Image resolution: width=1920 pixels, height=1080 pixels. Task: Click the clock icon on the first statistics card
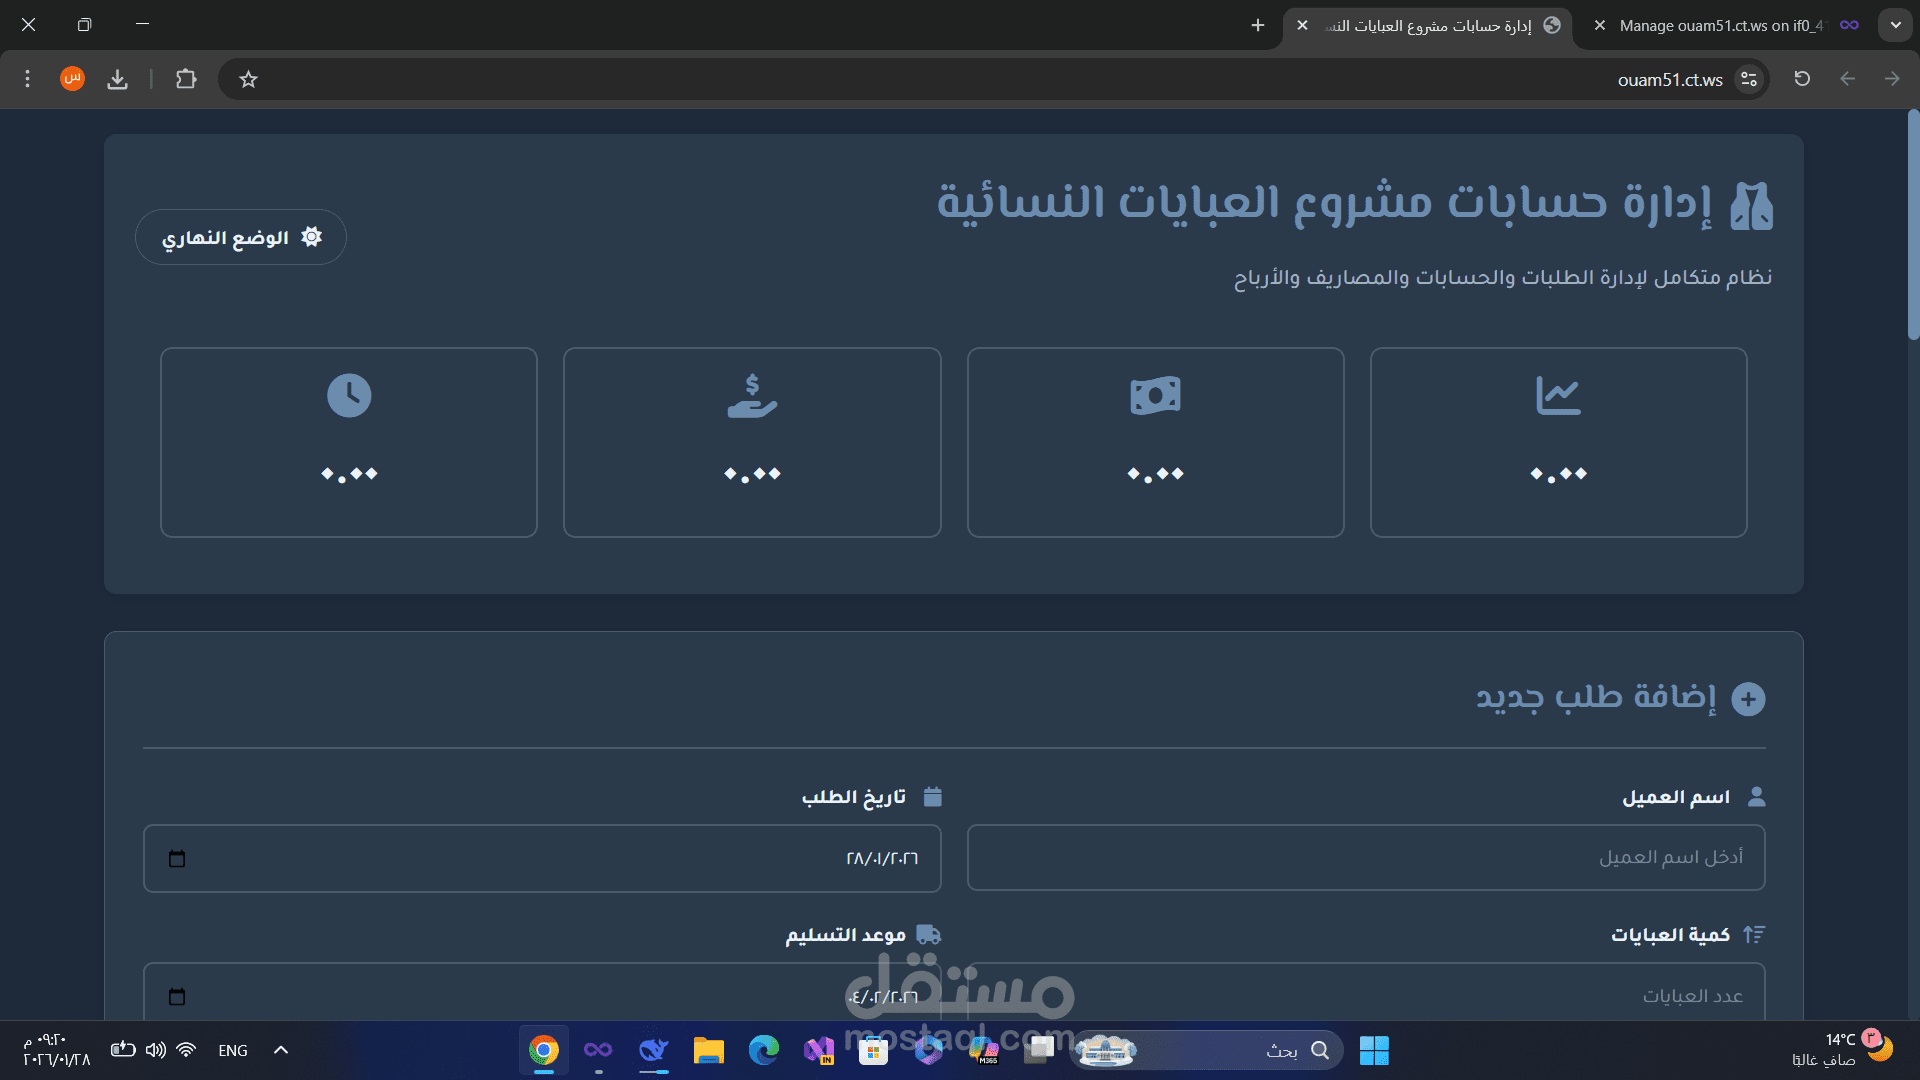pos(349,395)
